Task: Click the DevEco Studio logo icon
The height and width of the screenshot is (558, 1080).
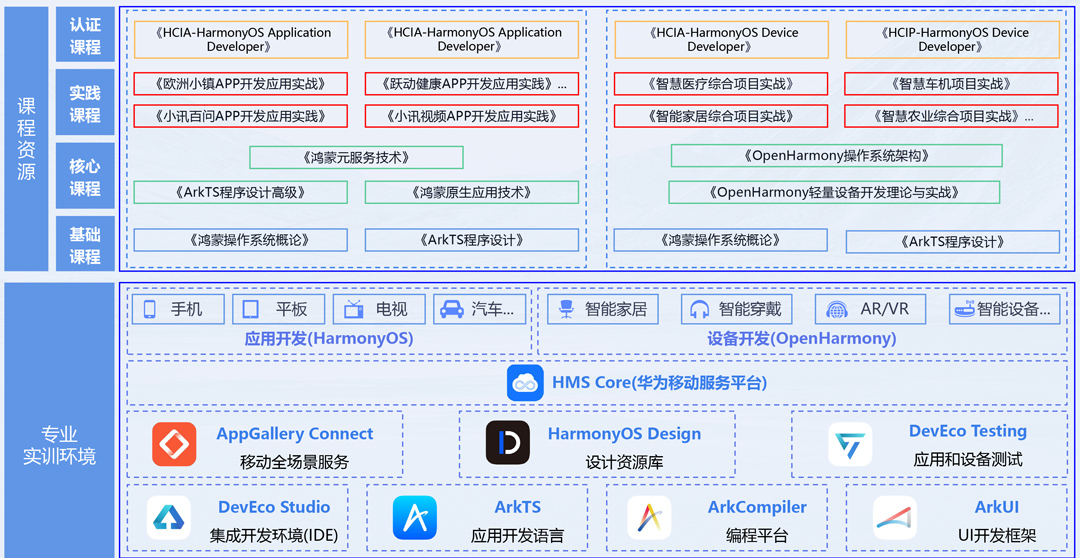Action: pyautogui.click(x=168, y=518)
